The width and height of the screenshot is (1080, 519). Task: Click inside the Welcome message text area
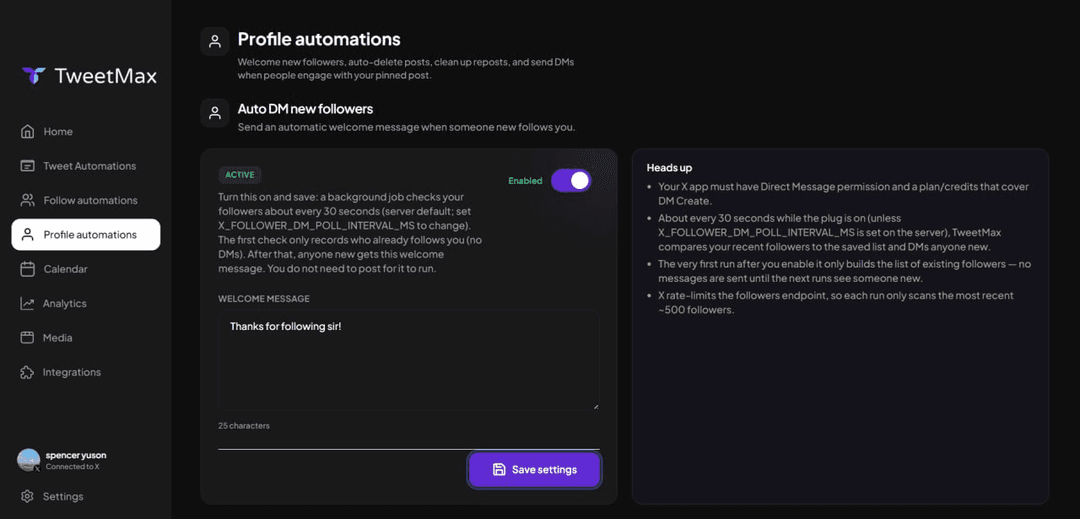[408, 361]
